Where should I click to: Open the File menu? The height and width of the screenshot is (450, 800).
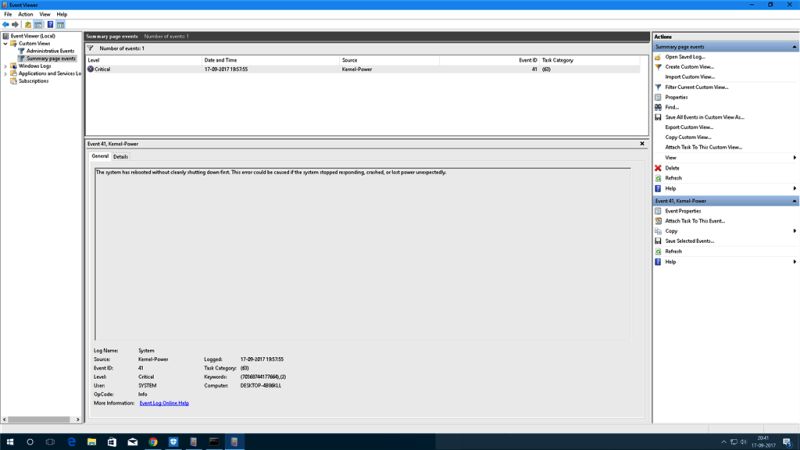[8, 14]
